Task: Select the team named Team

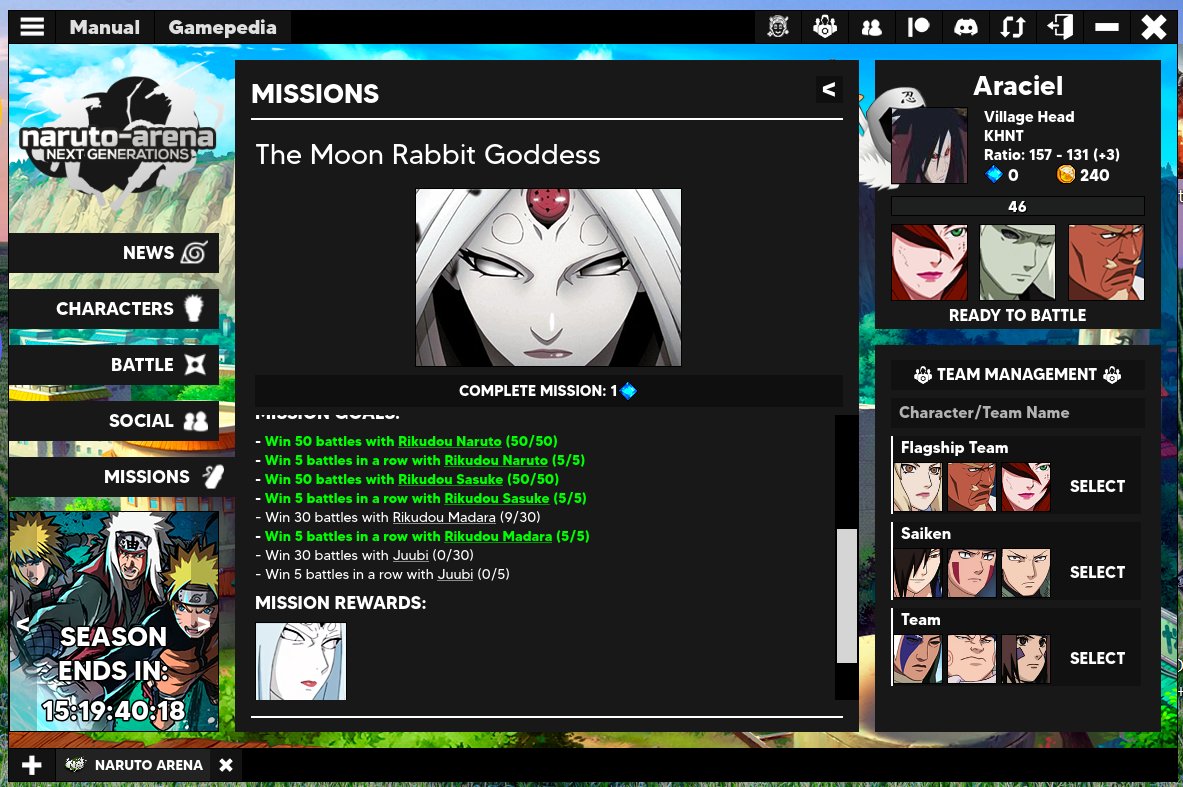Action: pos(1097,659)
